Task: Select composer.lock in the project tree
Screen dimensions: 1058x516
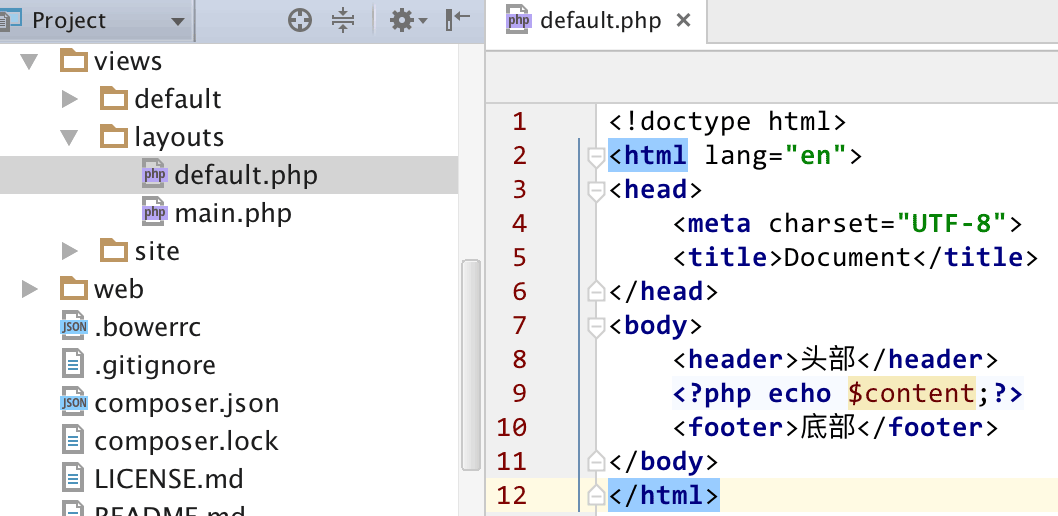Action: click(186, 441)
